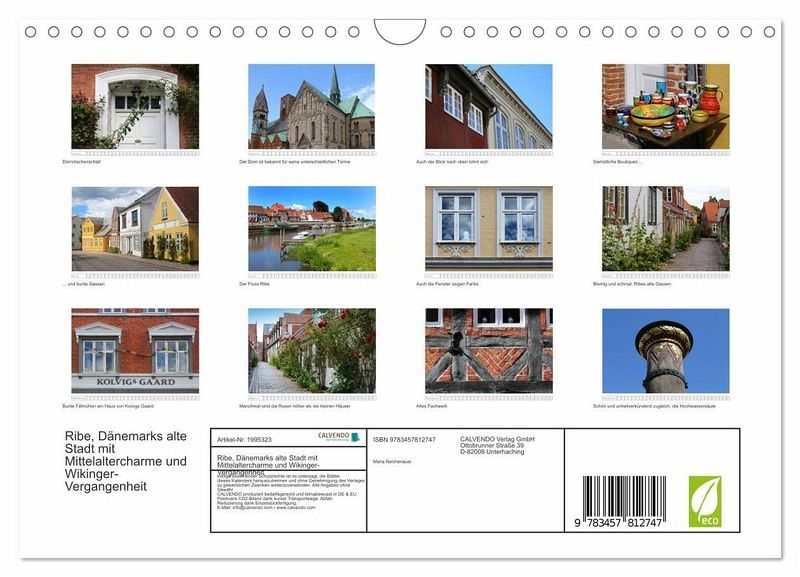Click the red building facade looking-up photo
The height and width of the screenshot is (577, 800).
tap(488, 107)
